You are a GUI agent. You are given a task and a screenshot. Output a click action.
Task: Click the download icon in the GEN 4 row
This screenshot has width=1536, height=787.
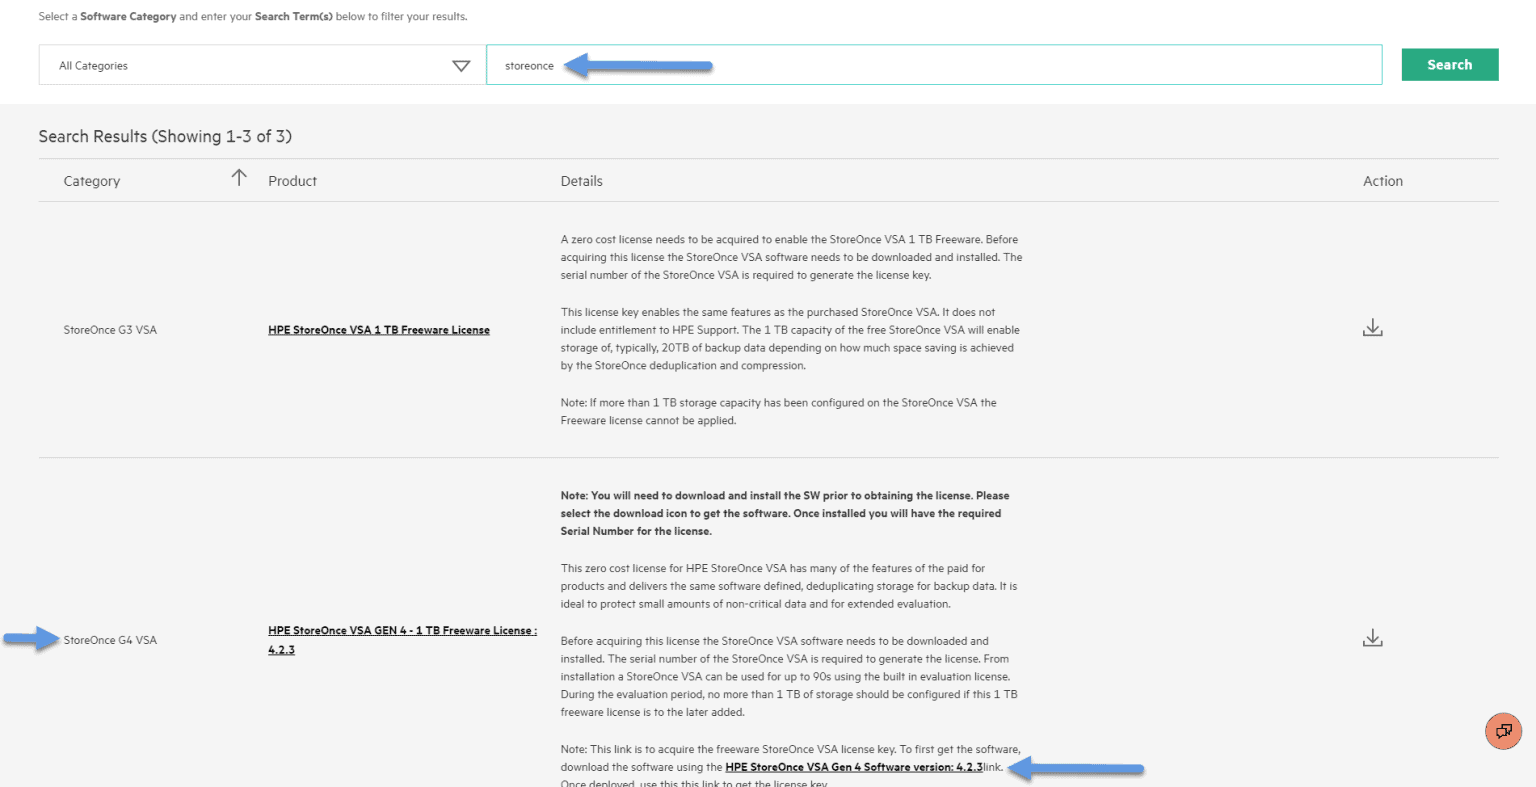point(1372,637)
